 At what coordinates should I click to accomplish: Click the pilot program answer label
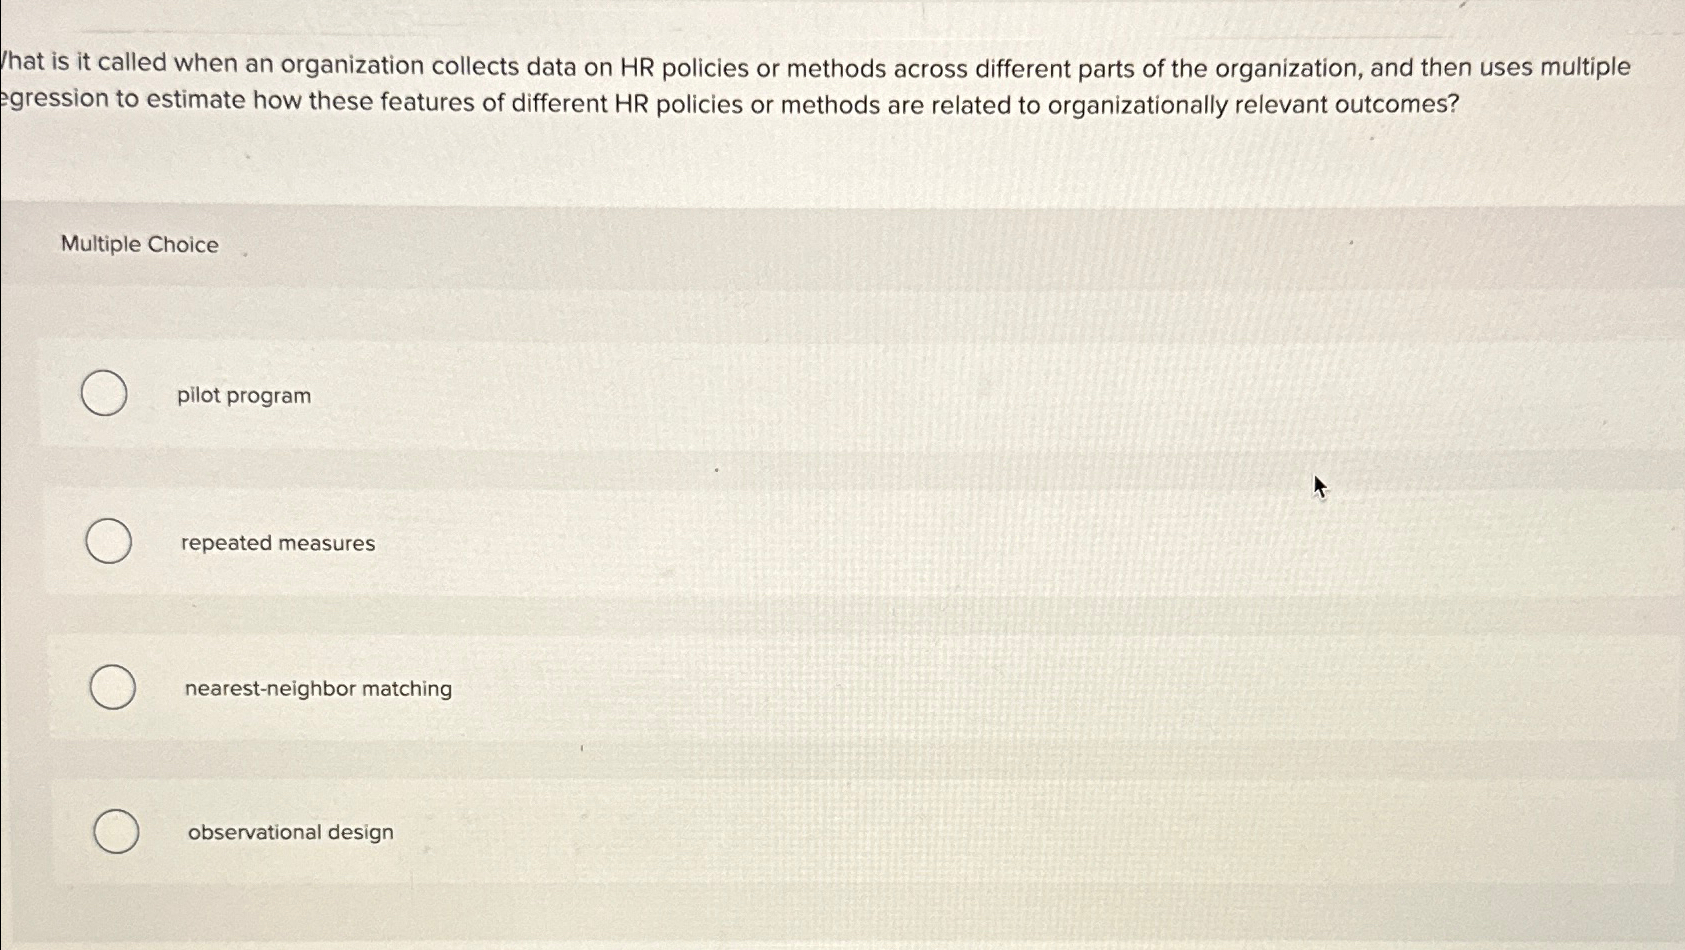point(245,395)
